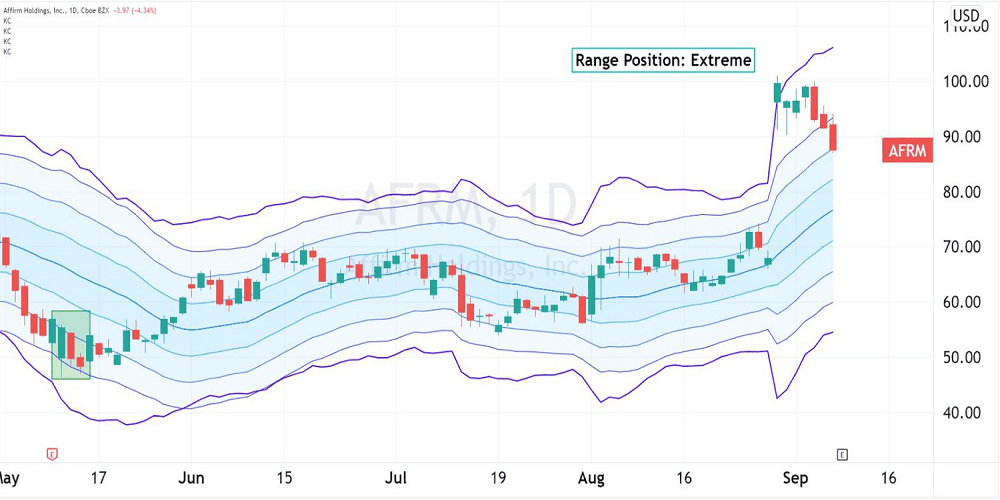Click the tall green candle near 100
Screen dimensions: 1000x500
pyautogui.click(x=777, y=92)
